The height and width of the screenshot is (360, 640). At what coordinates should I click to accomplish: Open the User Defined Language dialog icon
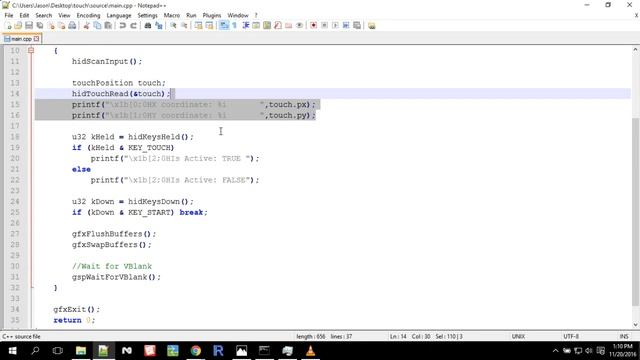(x=256, y=25)
